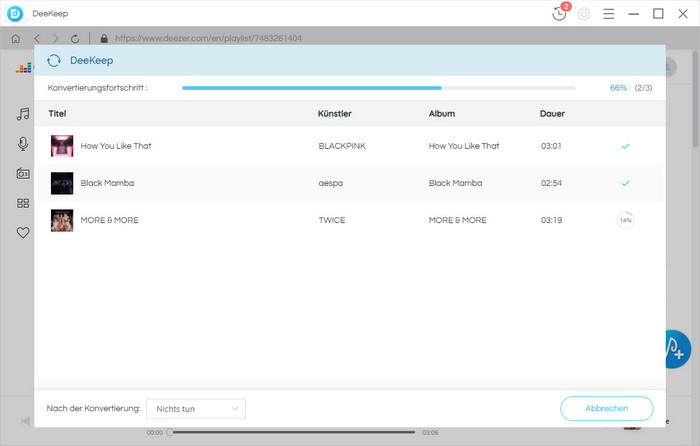Image resolution: width=700 pixels, height=446 pixels.
Task: Click Album column header
Action: coord(442,113)
